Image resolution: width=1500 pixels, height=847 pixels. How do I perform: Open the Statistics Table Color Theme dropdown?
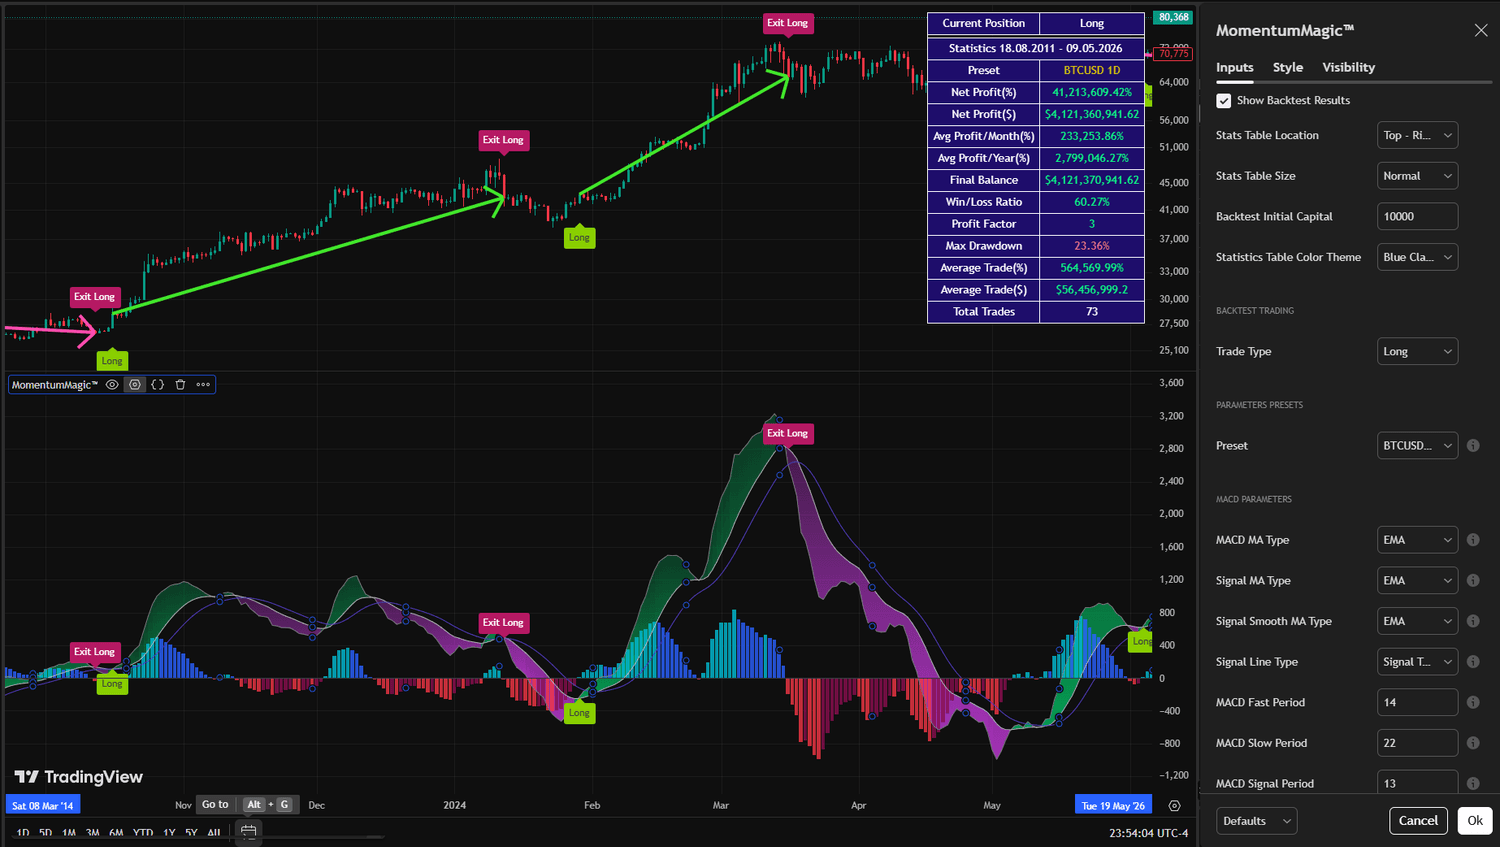coord(1417,257)
